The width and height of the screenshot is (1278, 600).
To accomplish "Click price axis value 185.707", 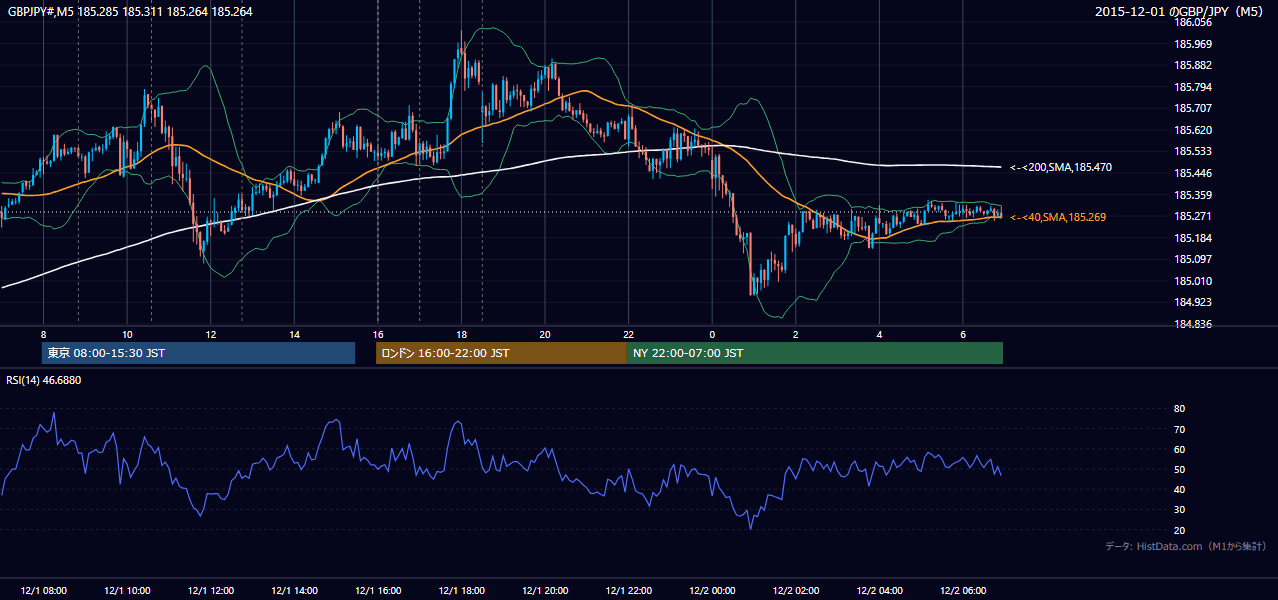I will tap(1194, 108).
